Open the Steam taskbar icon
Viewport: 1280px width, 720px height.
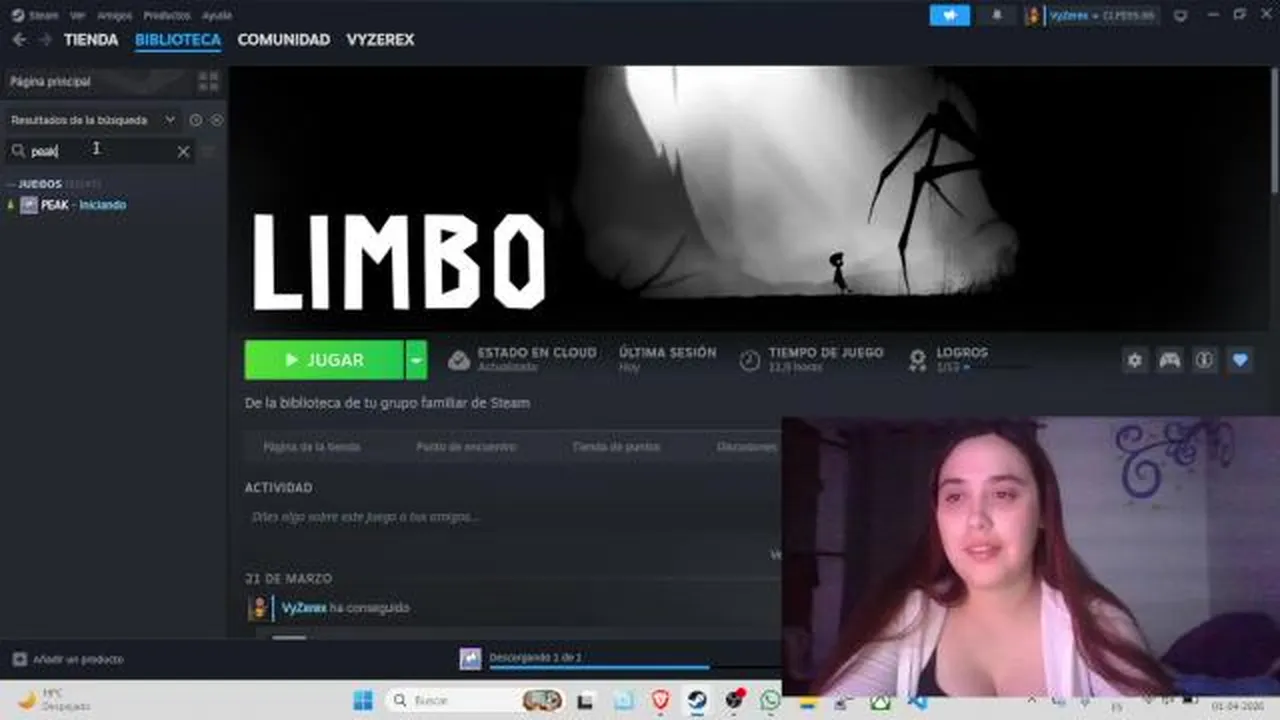697,700
